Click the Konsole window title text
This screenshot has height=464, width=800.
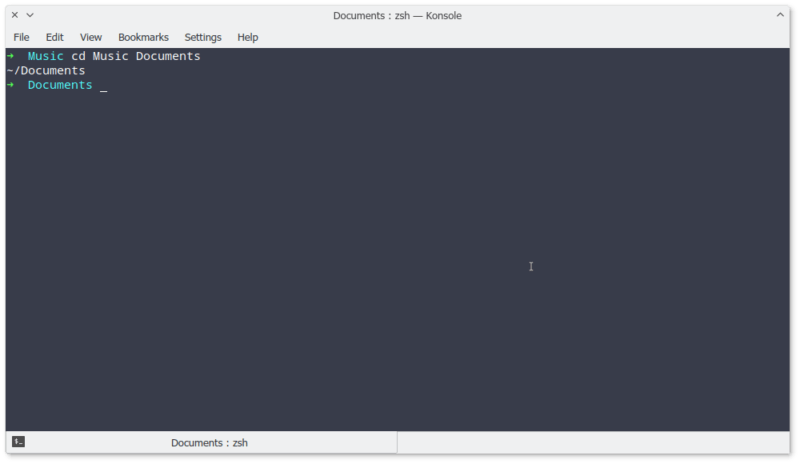pyautogui.click(x=397, y=15)
